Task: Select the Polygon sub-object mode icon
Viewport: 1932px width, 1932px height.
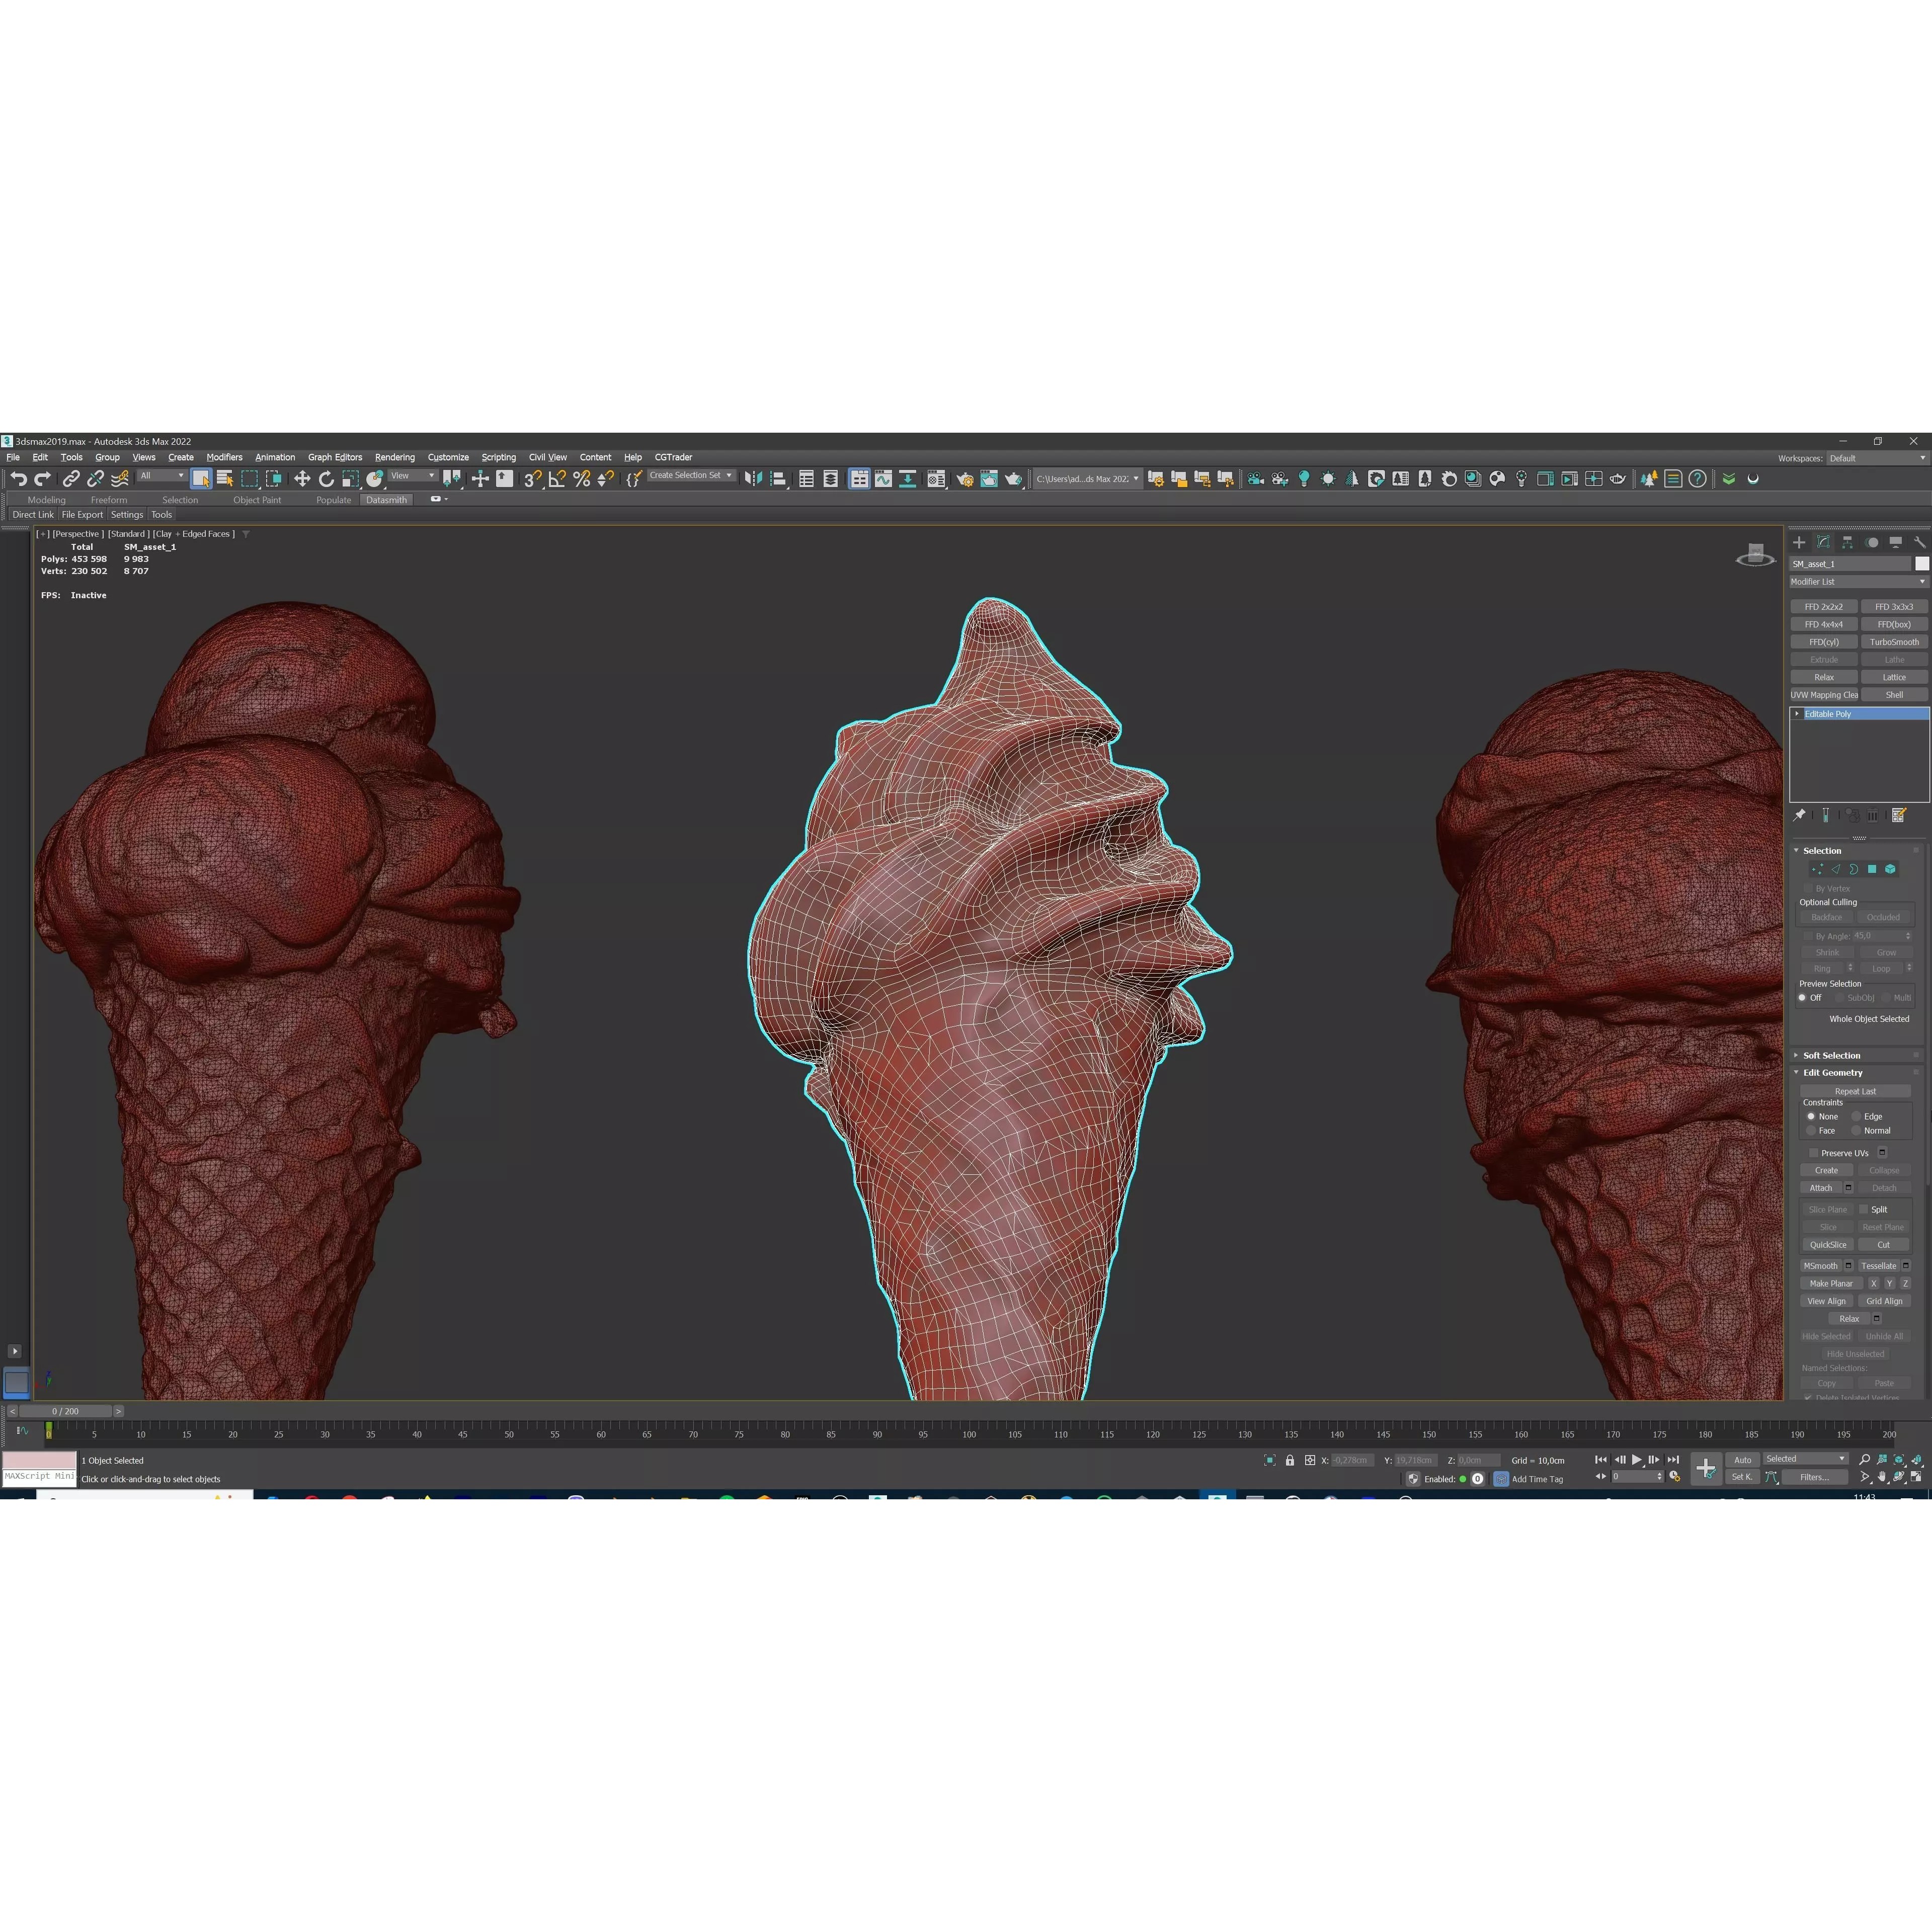Action: tap(1873, 869)
